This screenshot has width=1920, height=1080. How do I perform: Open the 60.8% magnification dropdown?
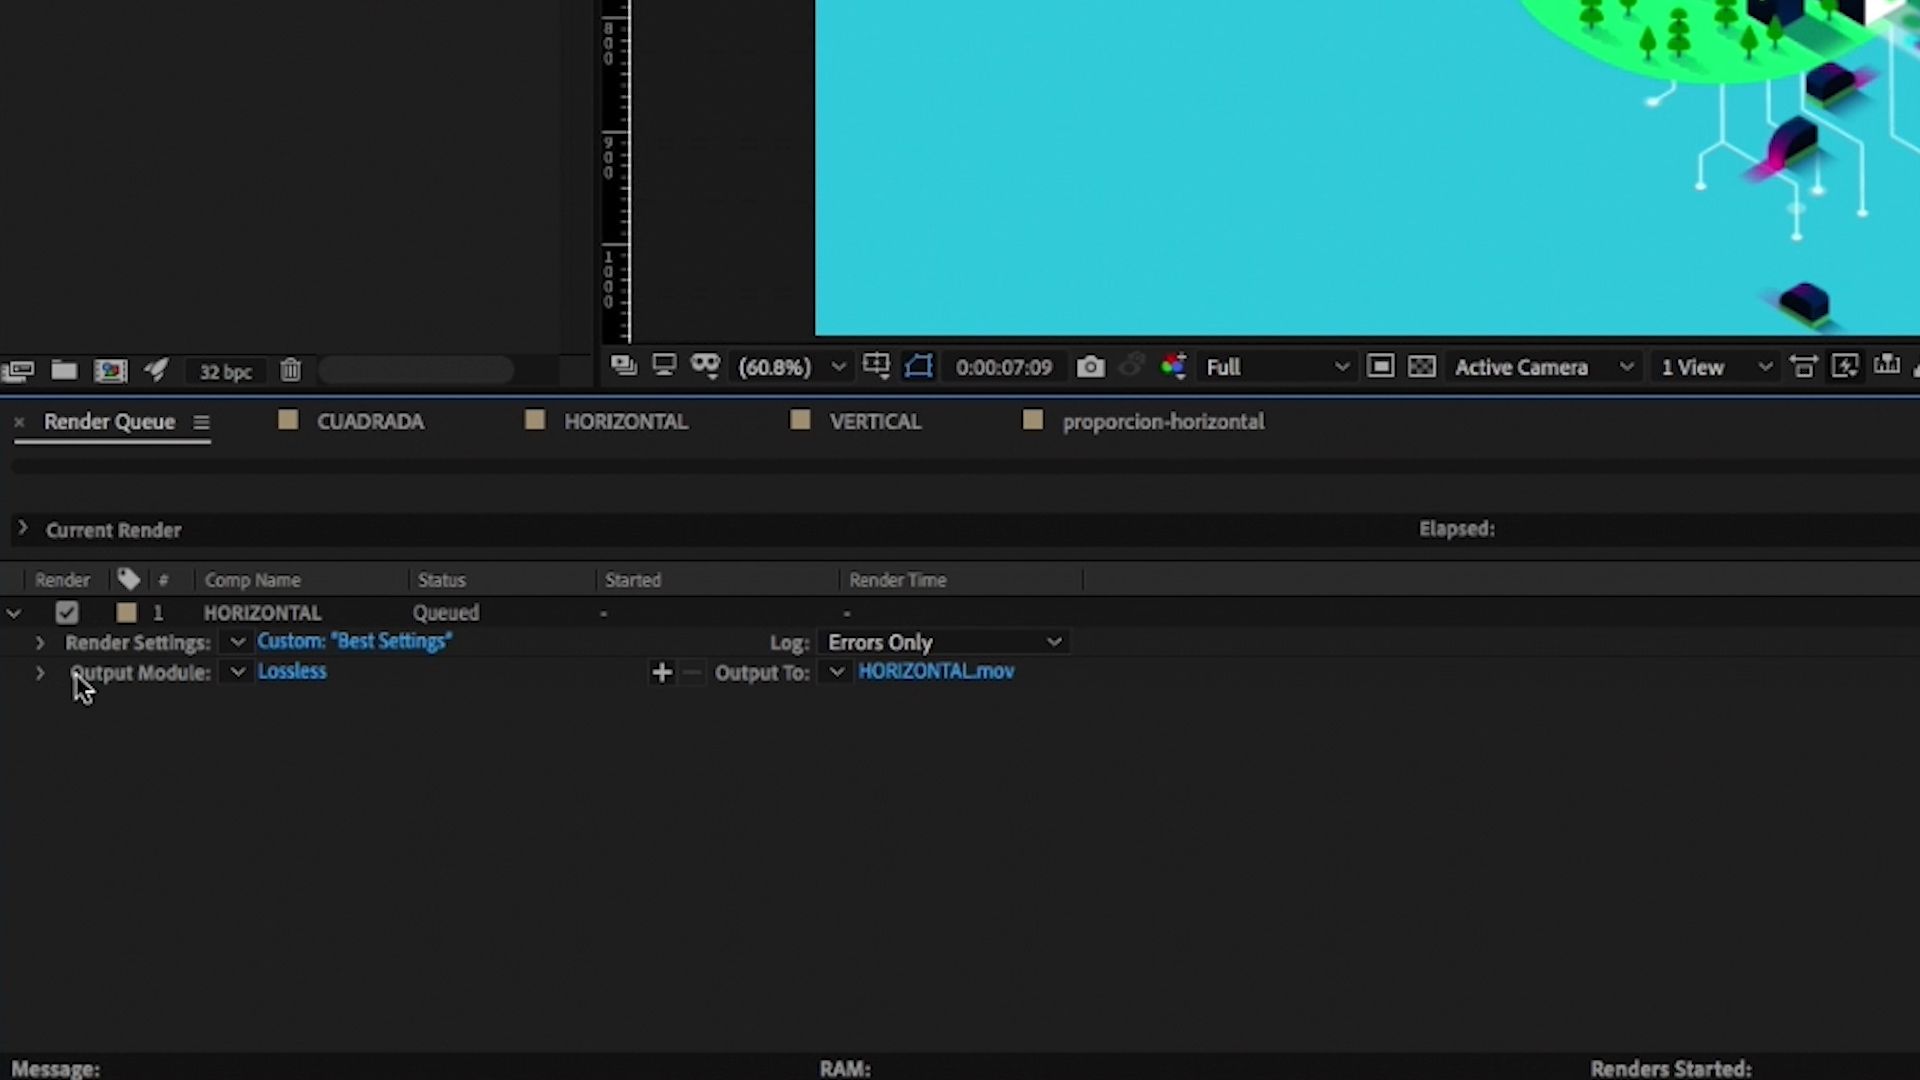tap(792, 367)
